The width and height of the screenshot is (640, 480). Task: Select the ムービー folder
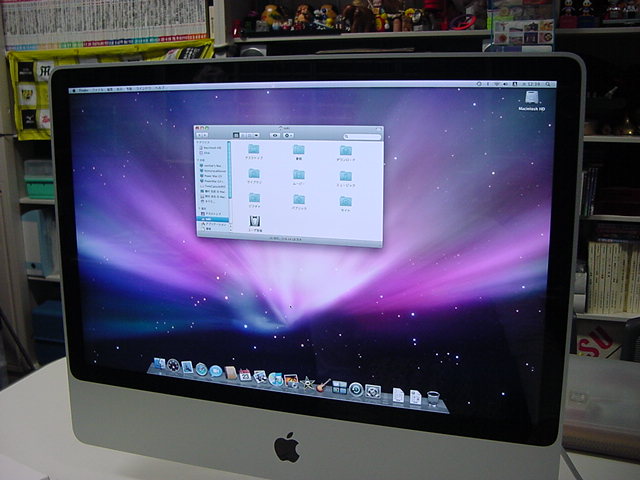(x=299, y=178)
